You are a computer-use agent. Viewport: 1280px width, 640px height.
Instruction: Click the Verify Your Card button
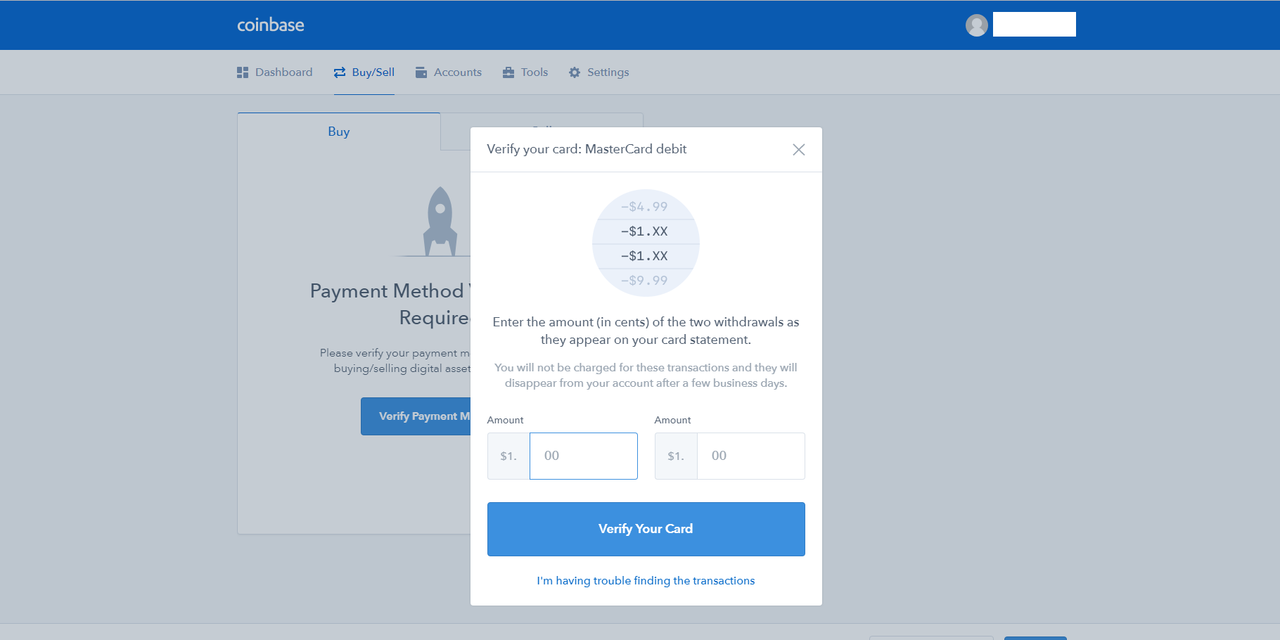[646, 529]
